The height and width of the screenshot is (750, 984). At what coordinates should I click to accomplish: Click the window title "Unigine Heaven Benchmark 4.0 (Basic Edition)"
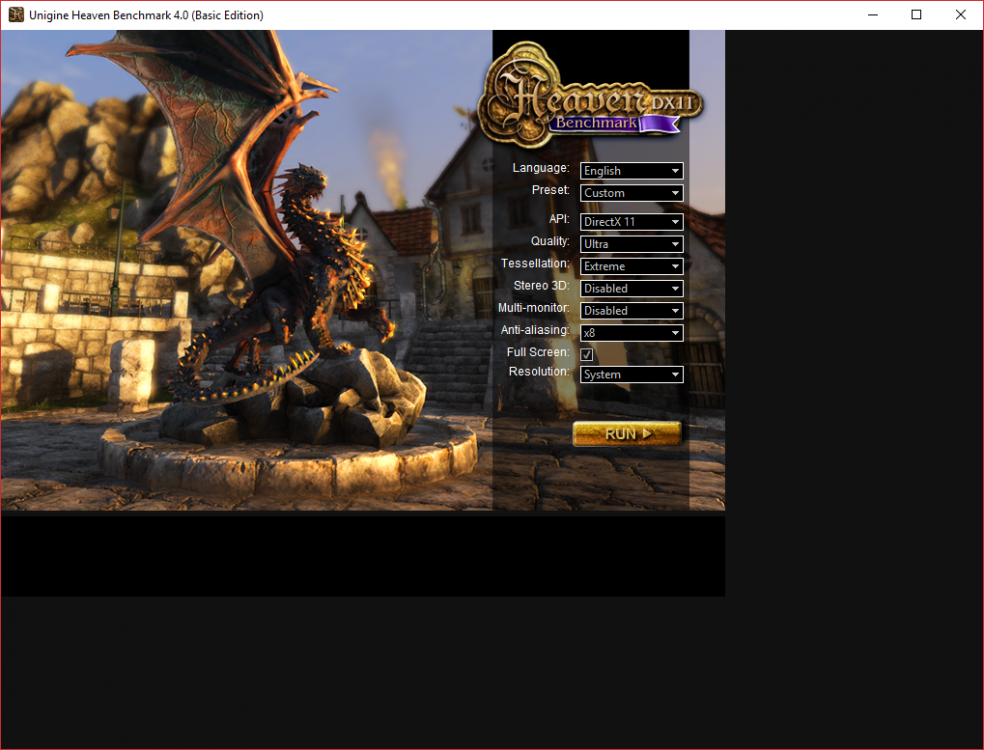146,15
